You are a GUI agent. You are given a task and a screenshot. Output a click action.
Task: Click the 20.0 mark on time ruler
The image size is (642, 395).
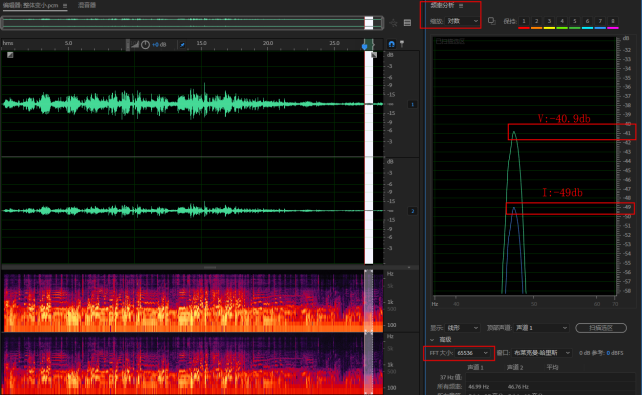[x=268, y=43]
